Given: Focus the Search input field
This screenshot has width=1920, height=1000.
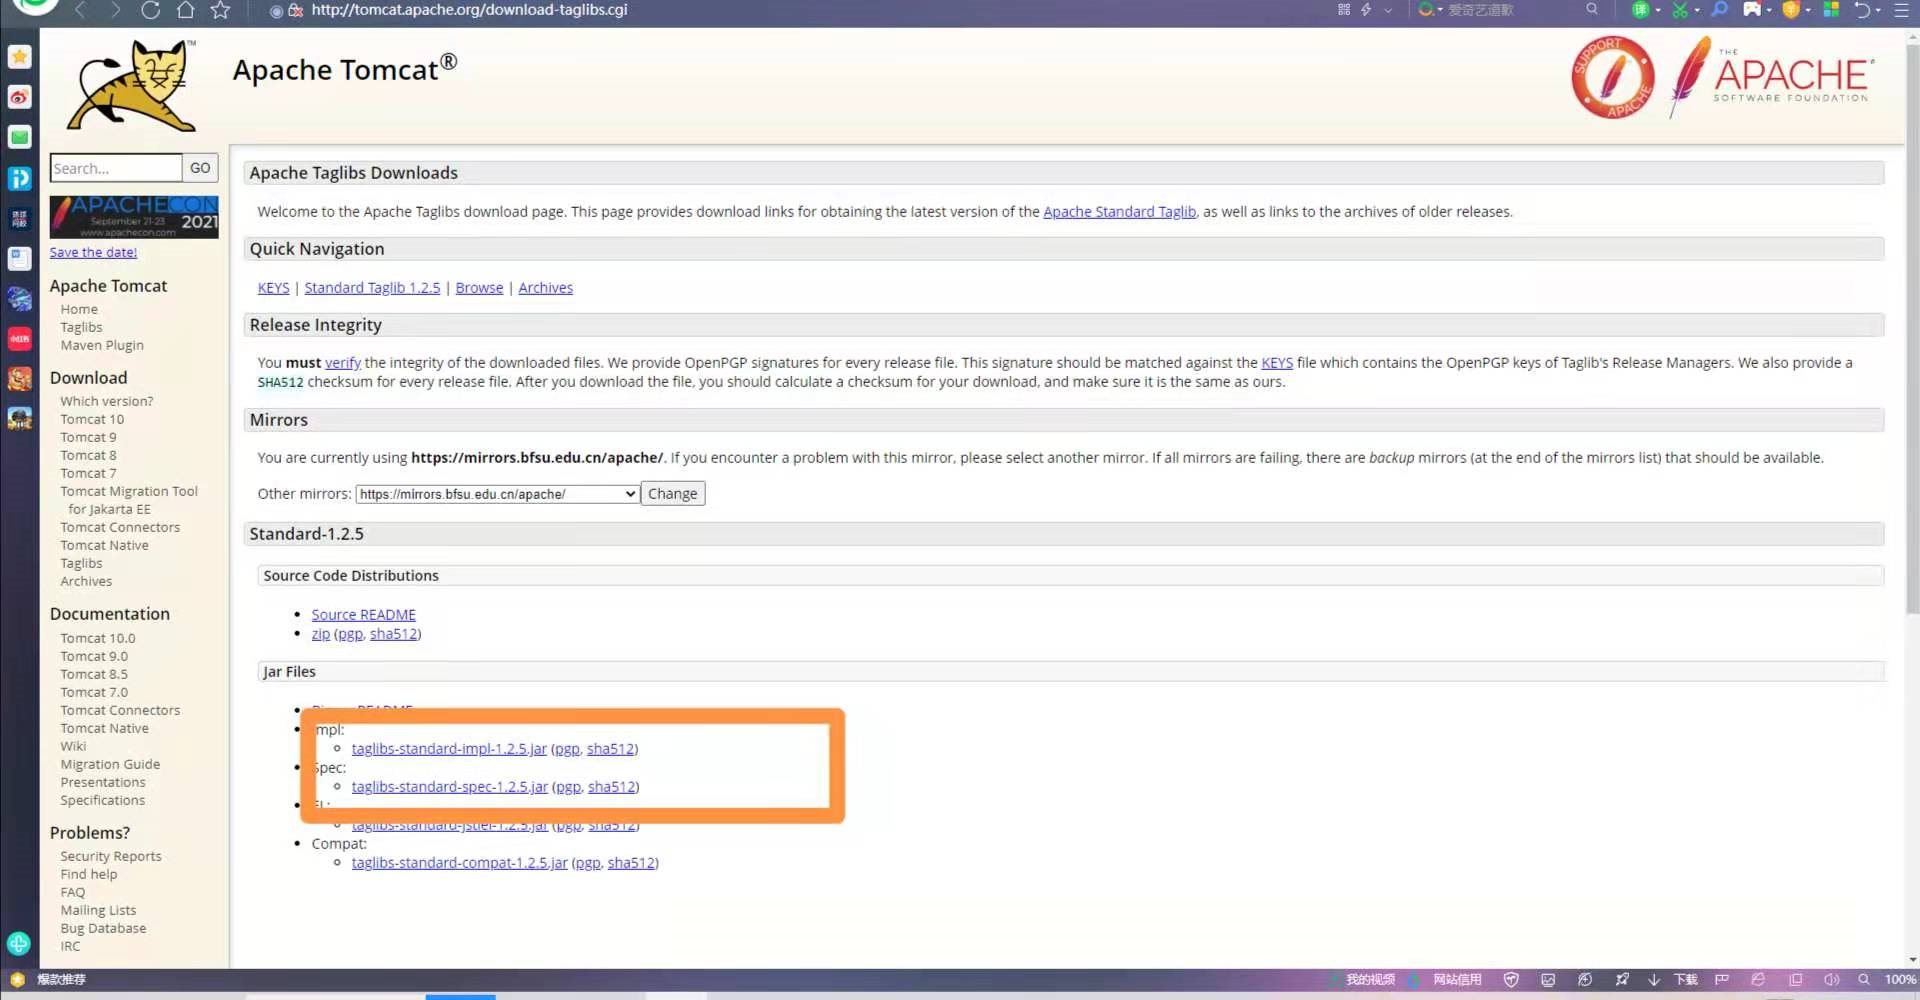Looking at the screenshot, I should tap(116, 168).
